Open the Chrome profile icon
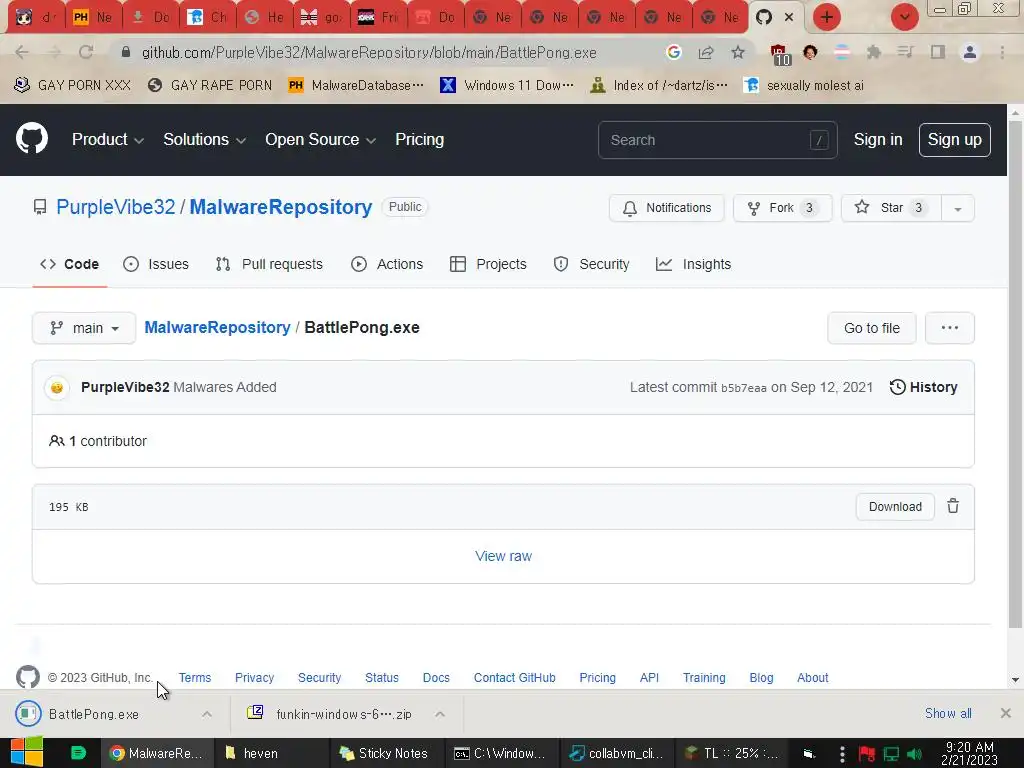 pos(970,52)
